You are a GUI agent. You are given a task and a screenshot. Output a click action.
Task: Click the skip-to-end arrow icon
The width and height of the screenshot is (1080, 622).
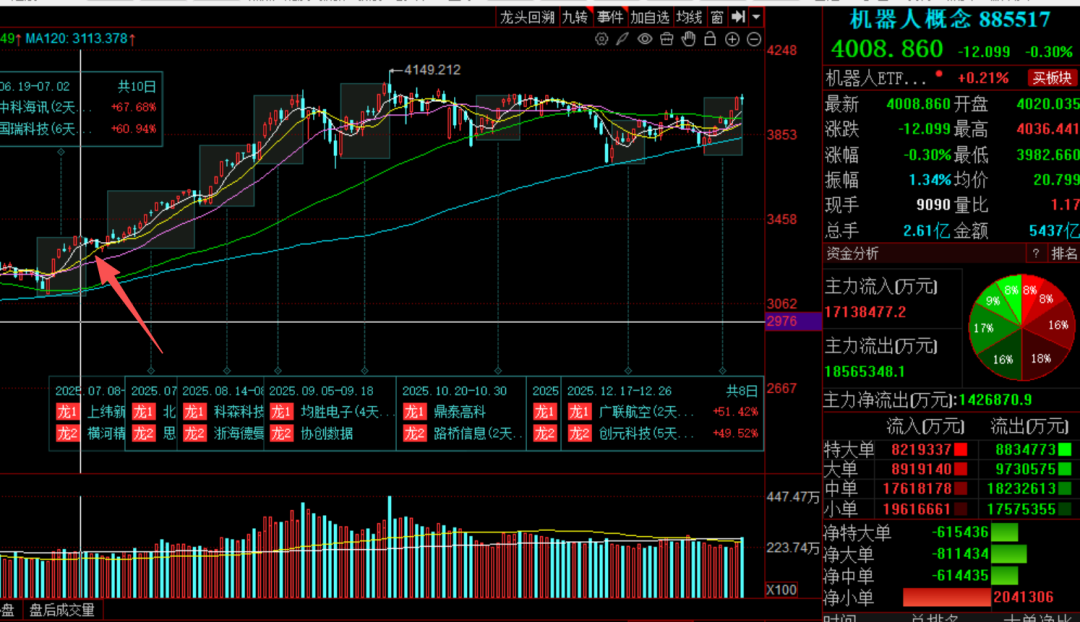[739, 17]
